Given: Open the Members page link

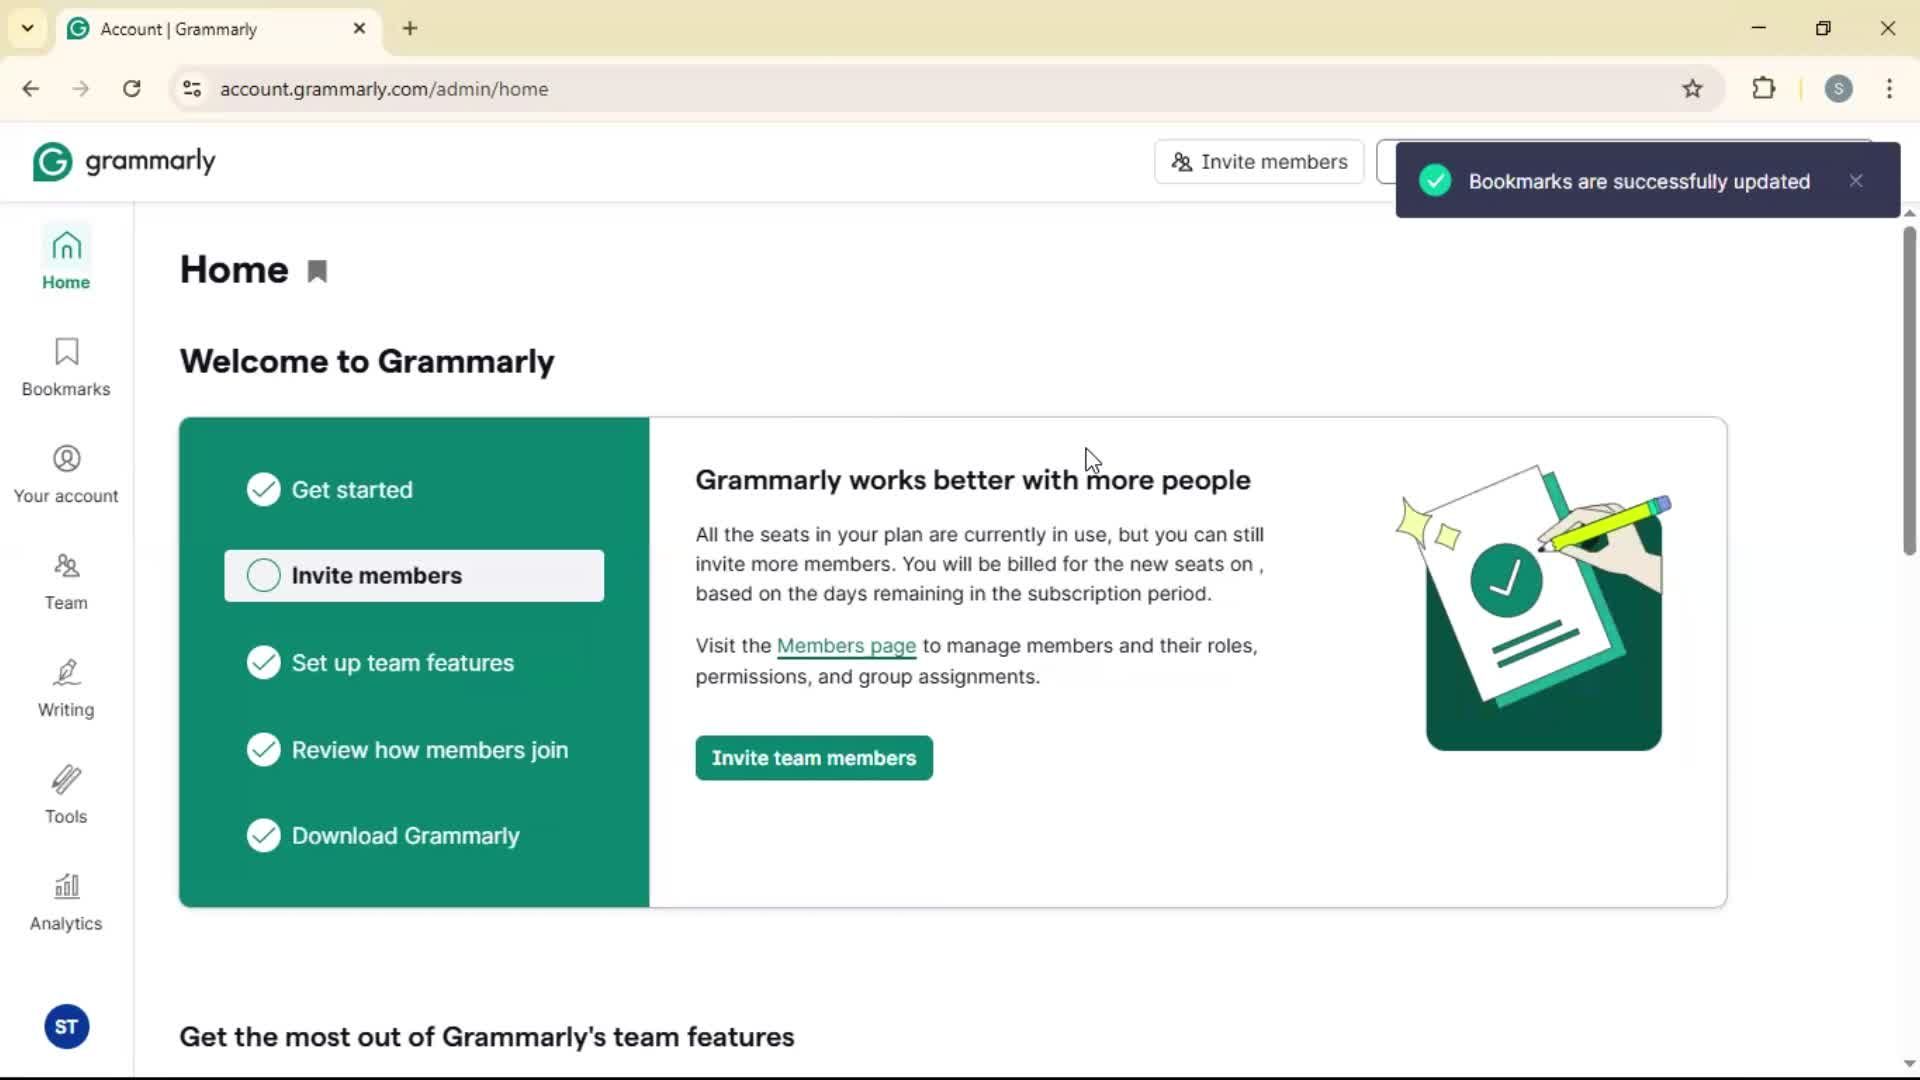Looking at the screenshot, I should click(846, 646).
